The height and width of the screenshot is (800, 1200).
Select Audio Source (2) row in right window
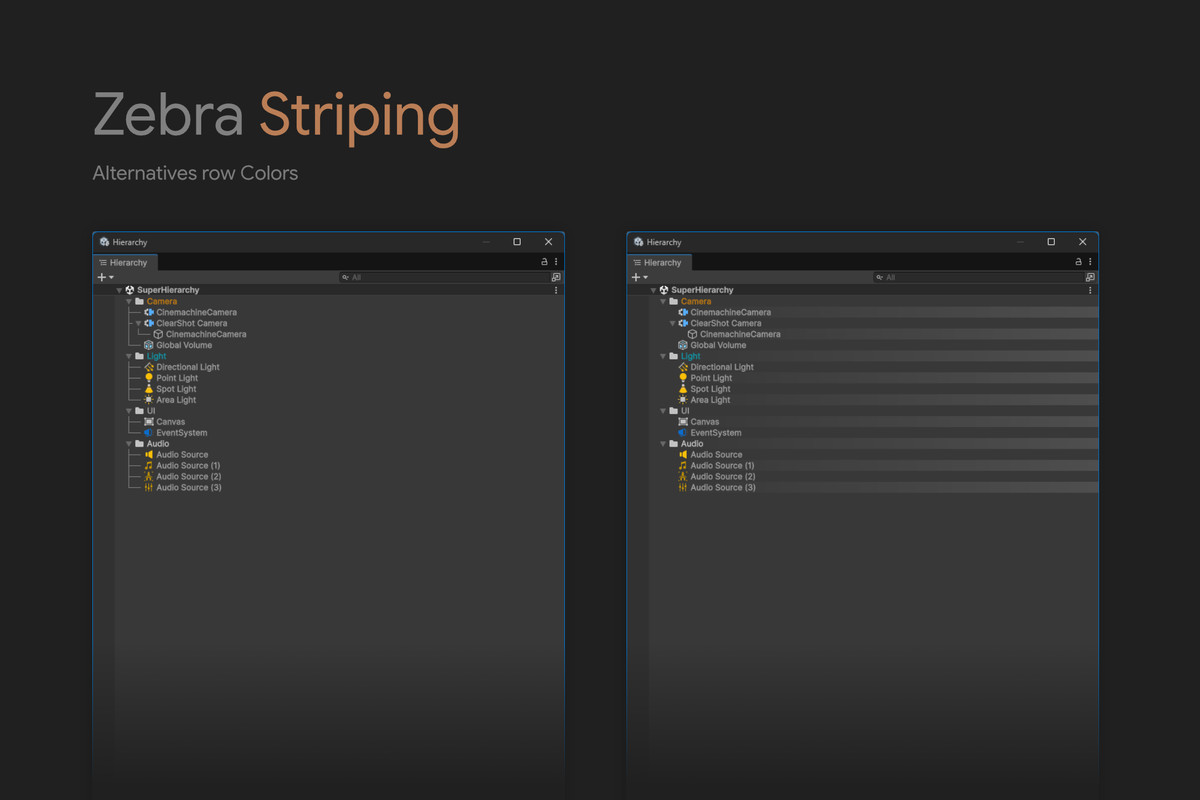[x=723, y=477]
